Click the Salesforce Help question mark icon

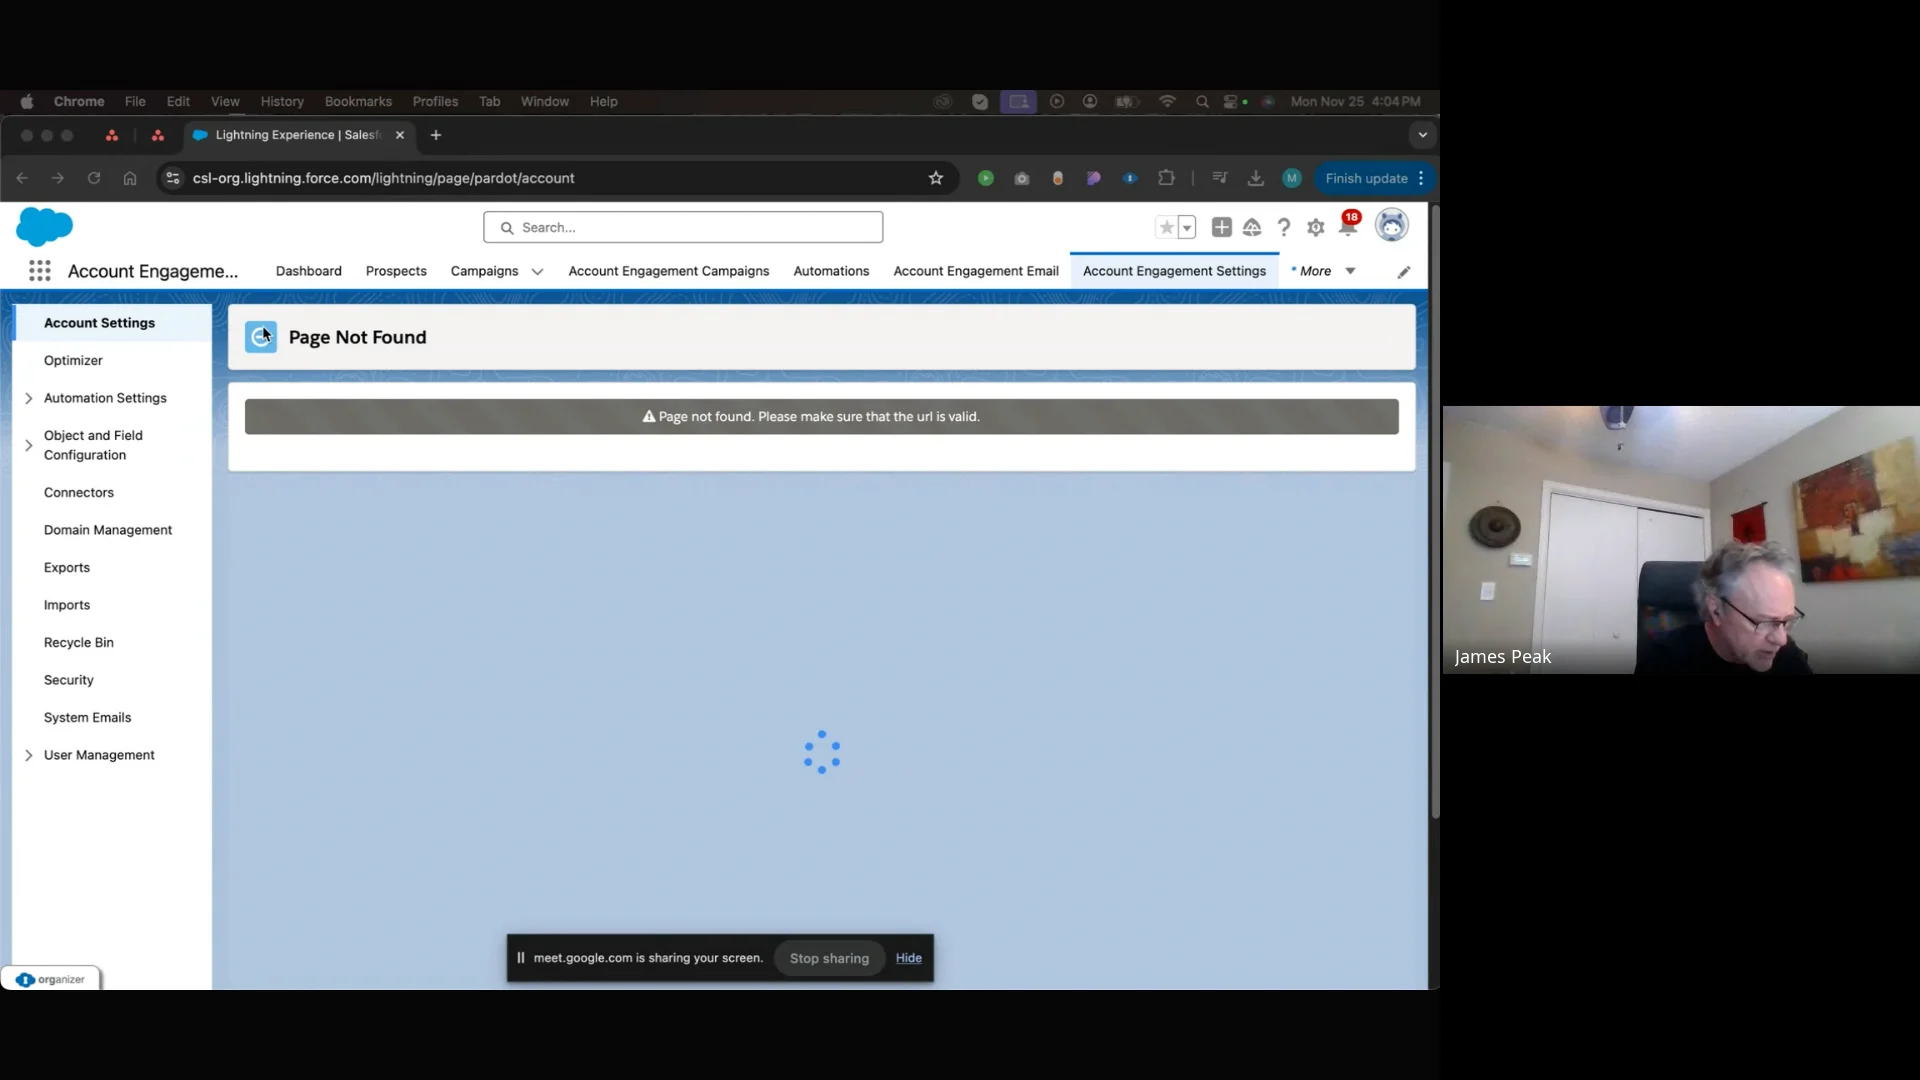(x=1284, y=228)
